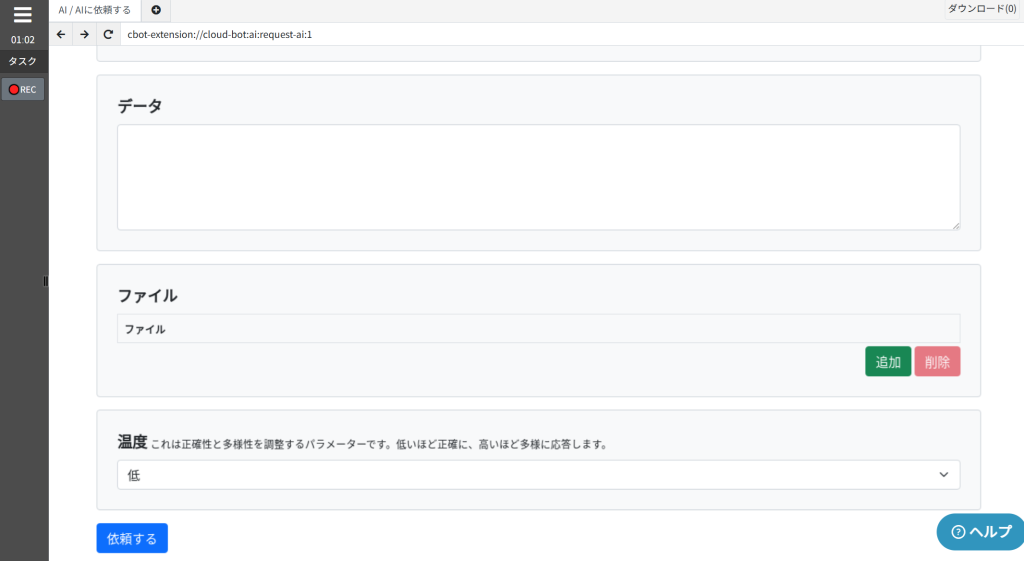Click the データ textarea resize grip
1024x561 pixels.
(x=955, y=225)
